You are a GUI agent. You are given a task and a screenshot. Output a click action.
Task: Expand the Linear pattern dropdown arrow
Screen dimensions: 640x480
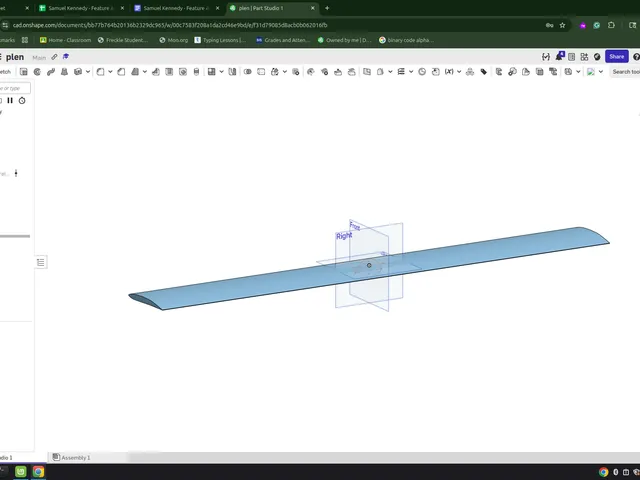coord(222,72)
